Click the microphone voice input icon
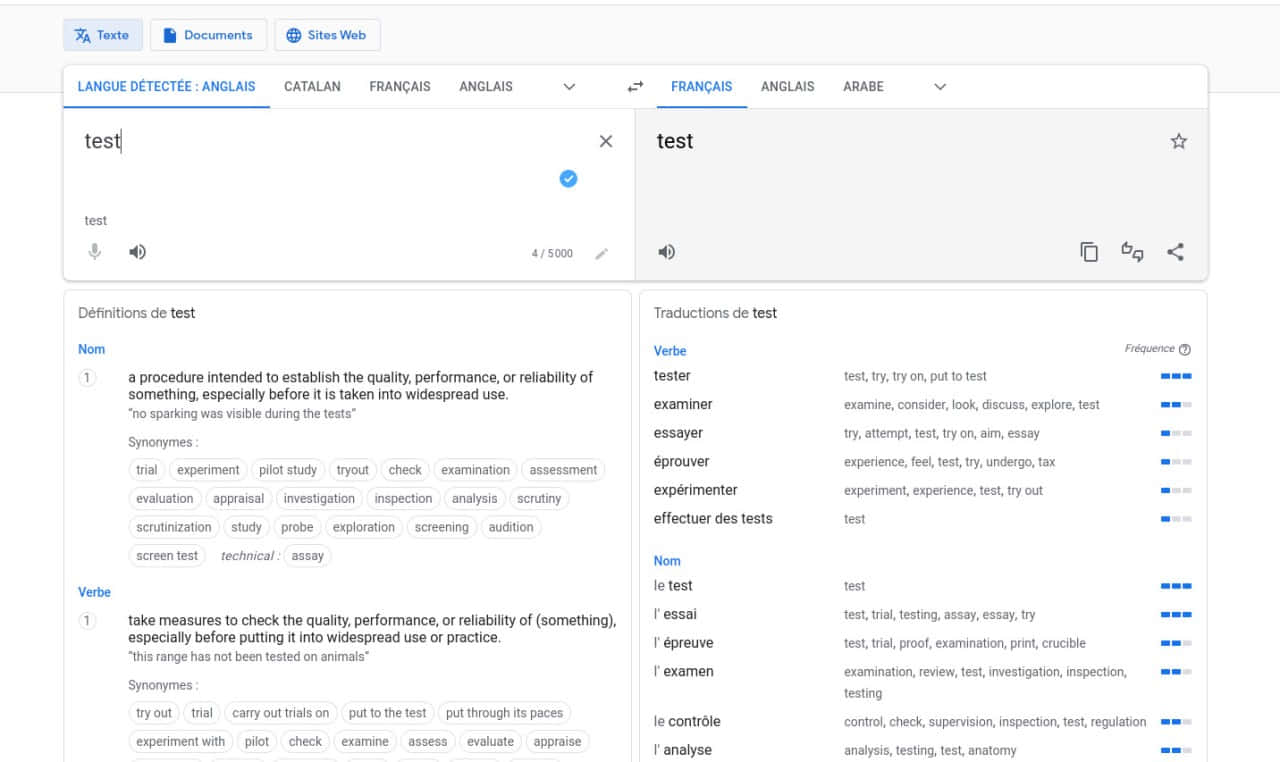The width and height of the screenshot is (1280, 762). (x=95, y=252)
